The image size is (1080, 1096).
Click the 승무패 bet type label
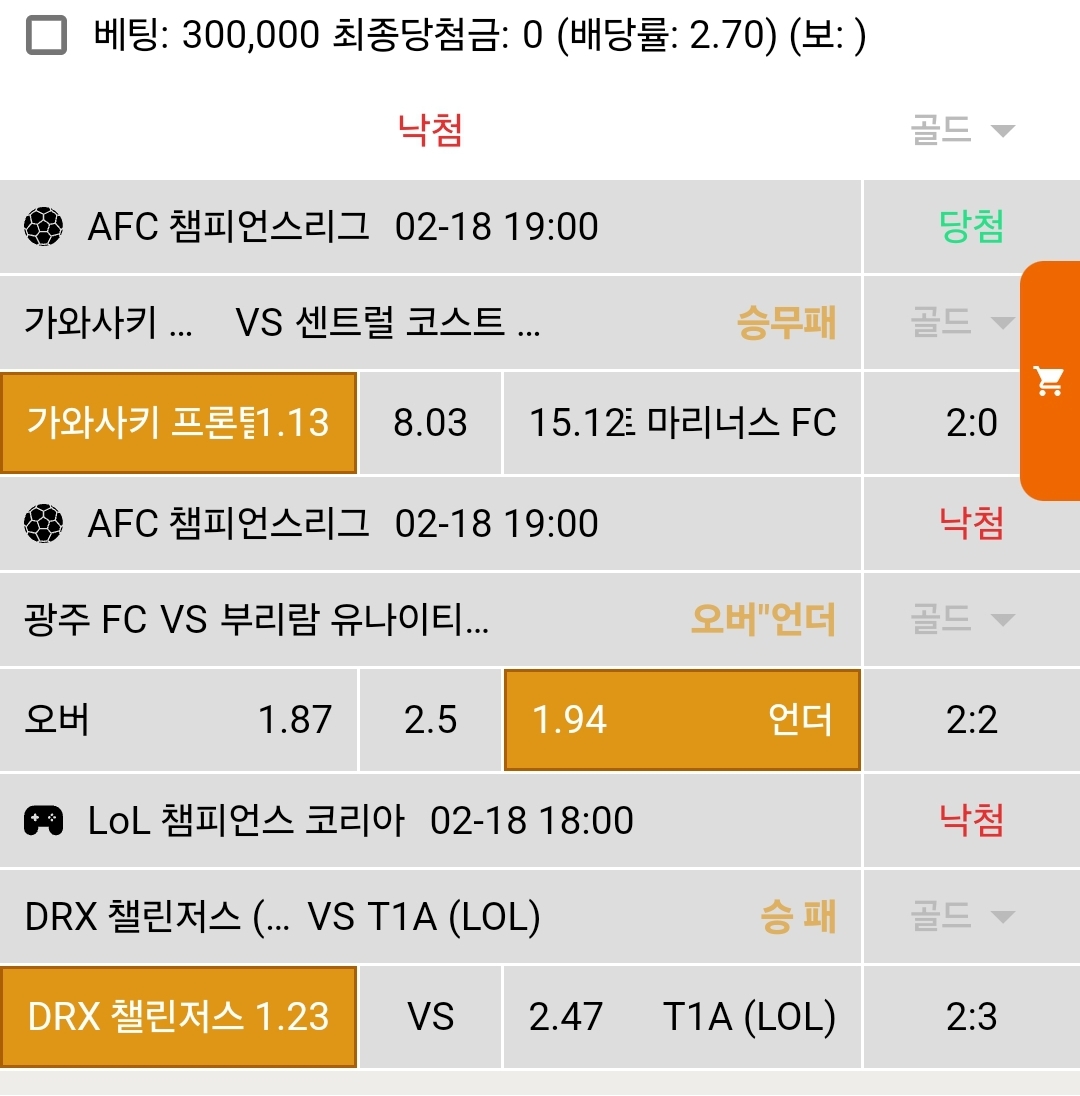(786, 323)
